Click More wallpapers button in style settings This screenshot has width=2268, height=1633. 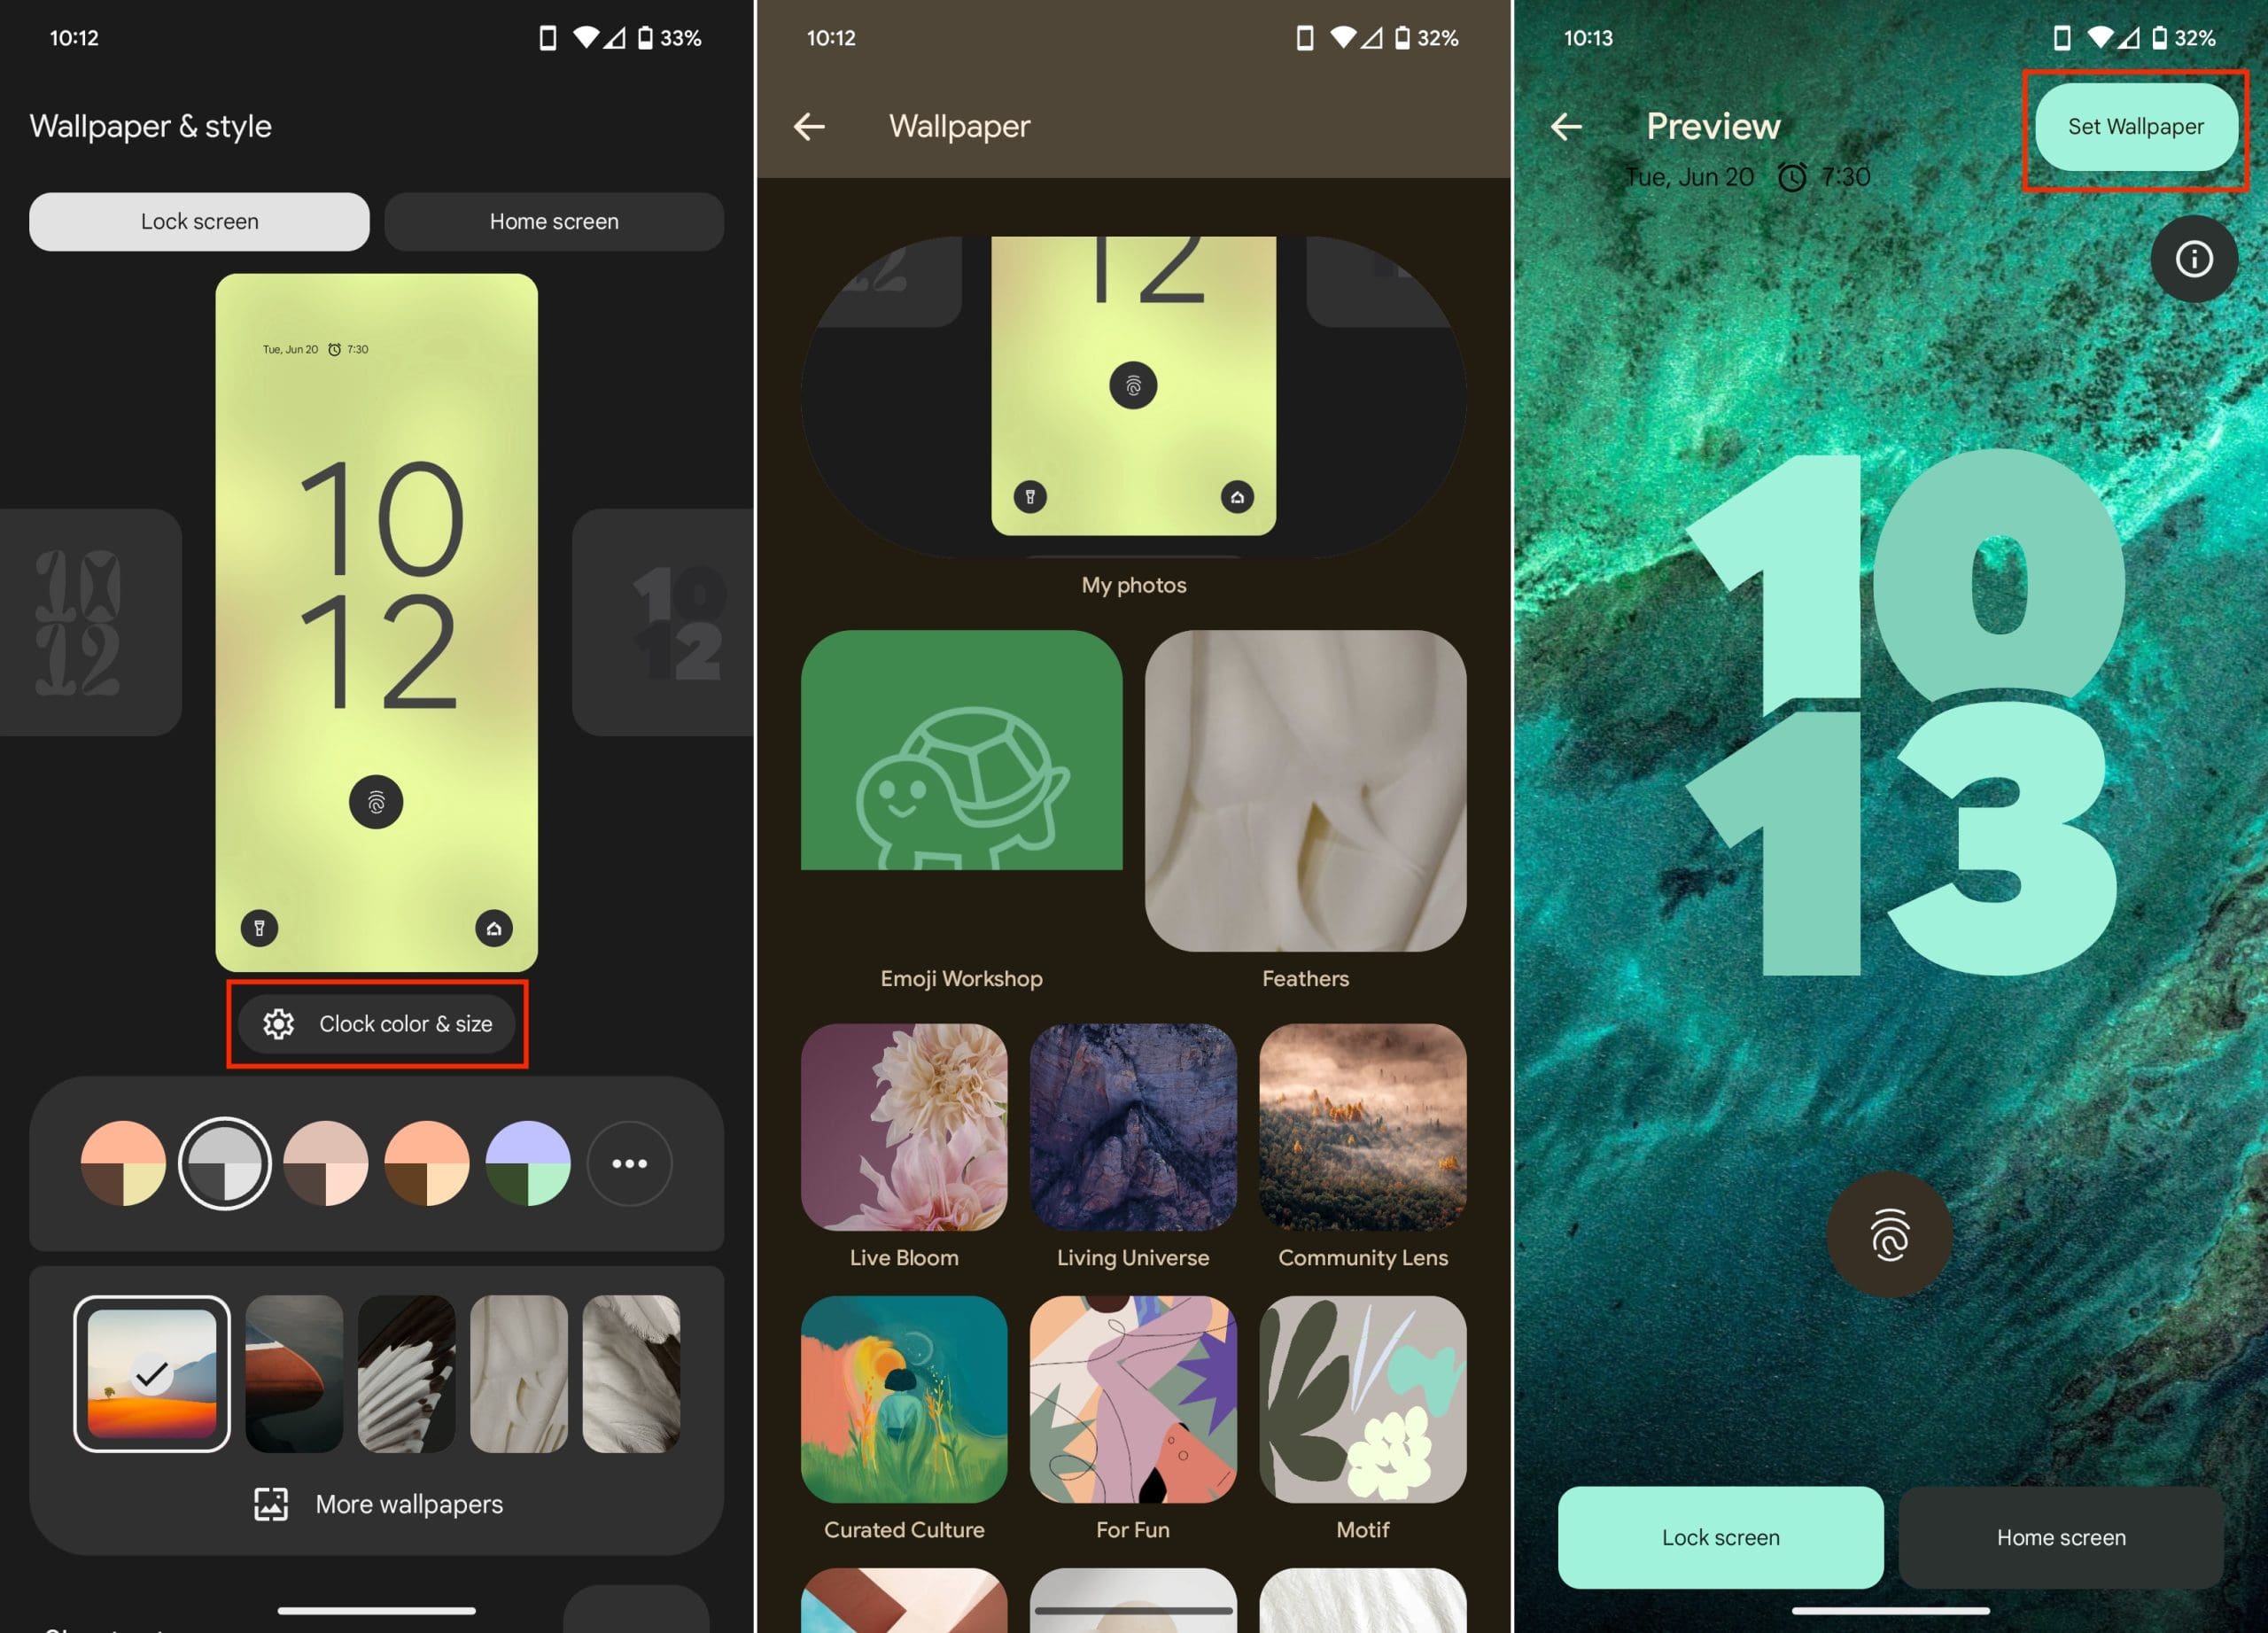pyautogui.click(x=375, y=1503)
